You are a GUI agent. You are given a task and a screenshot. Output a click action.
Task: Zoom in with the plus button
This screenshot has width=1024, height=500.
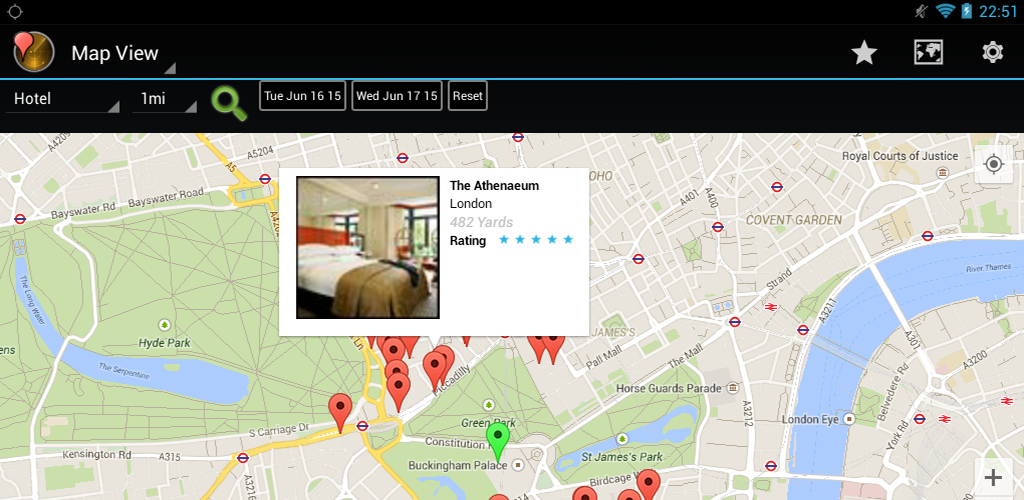click(993, 477)
